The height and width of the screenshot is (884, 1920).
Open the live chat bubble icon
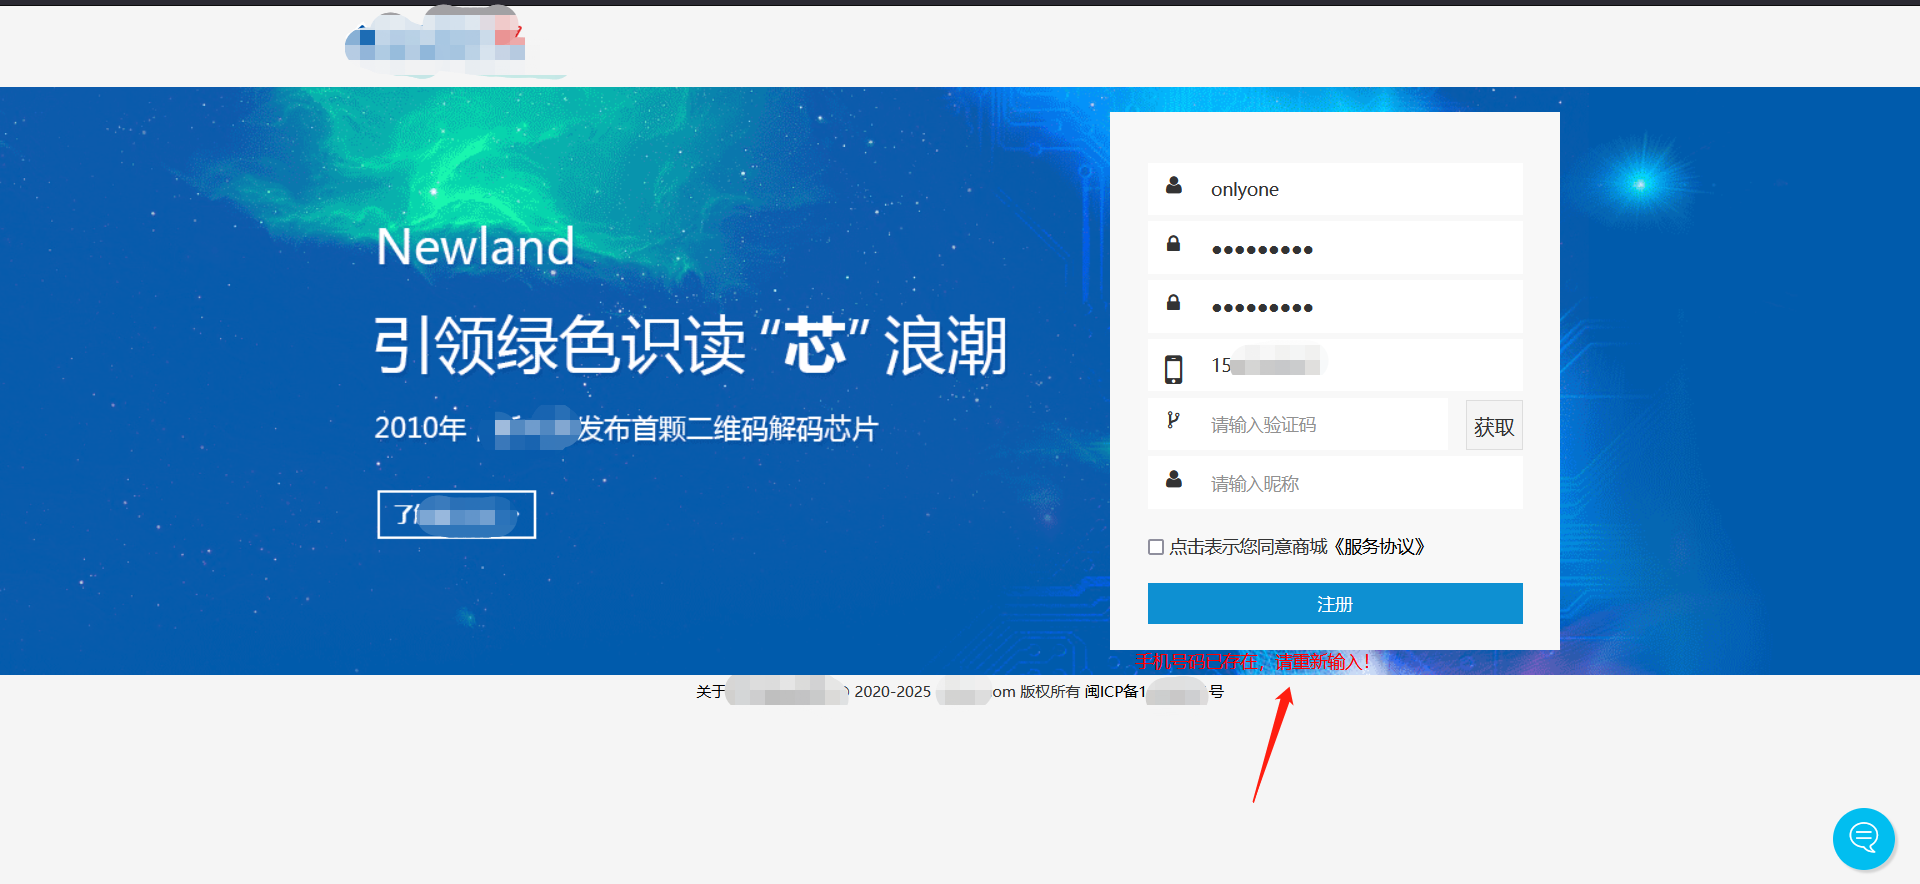coord(1864,838)
